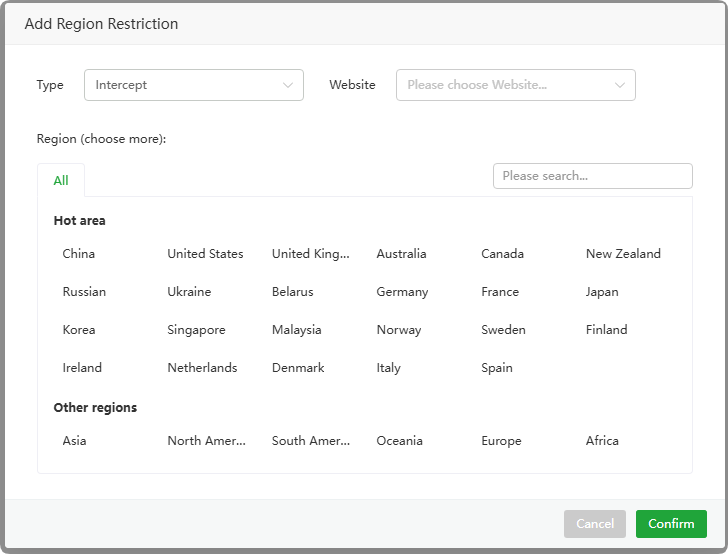Choose the truncated North America region

(206, 441)
